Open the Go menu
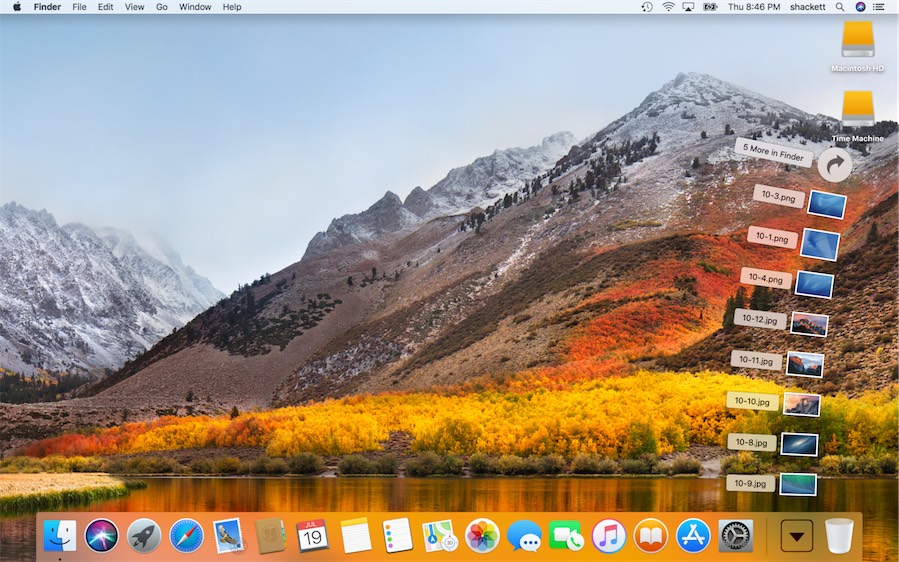The width and height of the screenshot is (899, 562). [x=162, y=7]
